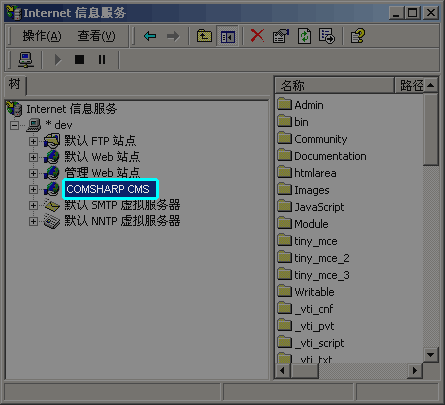This screenshot has height=405, width=445.
Task: Click the red Delete X icon
Action: pyautogui.click(x=257, y=36)
